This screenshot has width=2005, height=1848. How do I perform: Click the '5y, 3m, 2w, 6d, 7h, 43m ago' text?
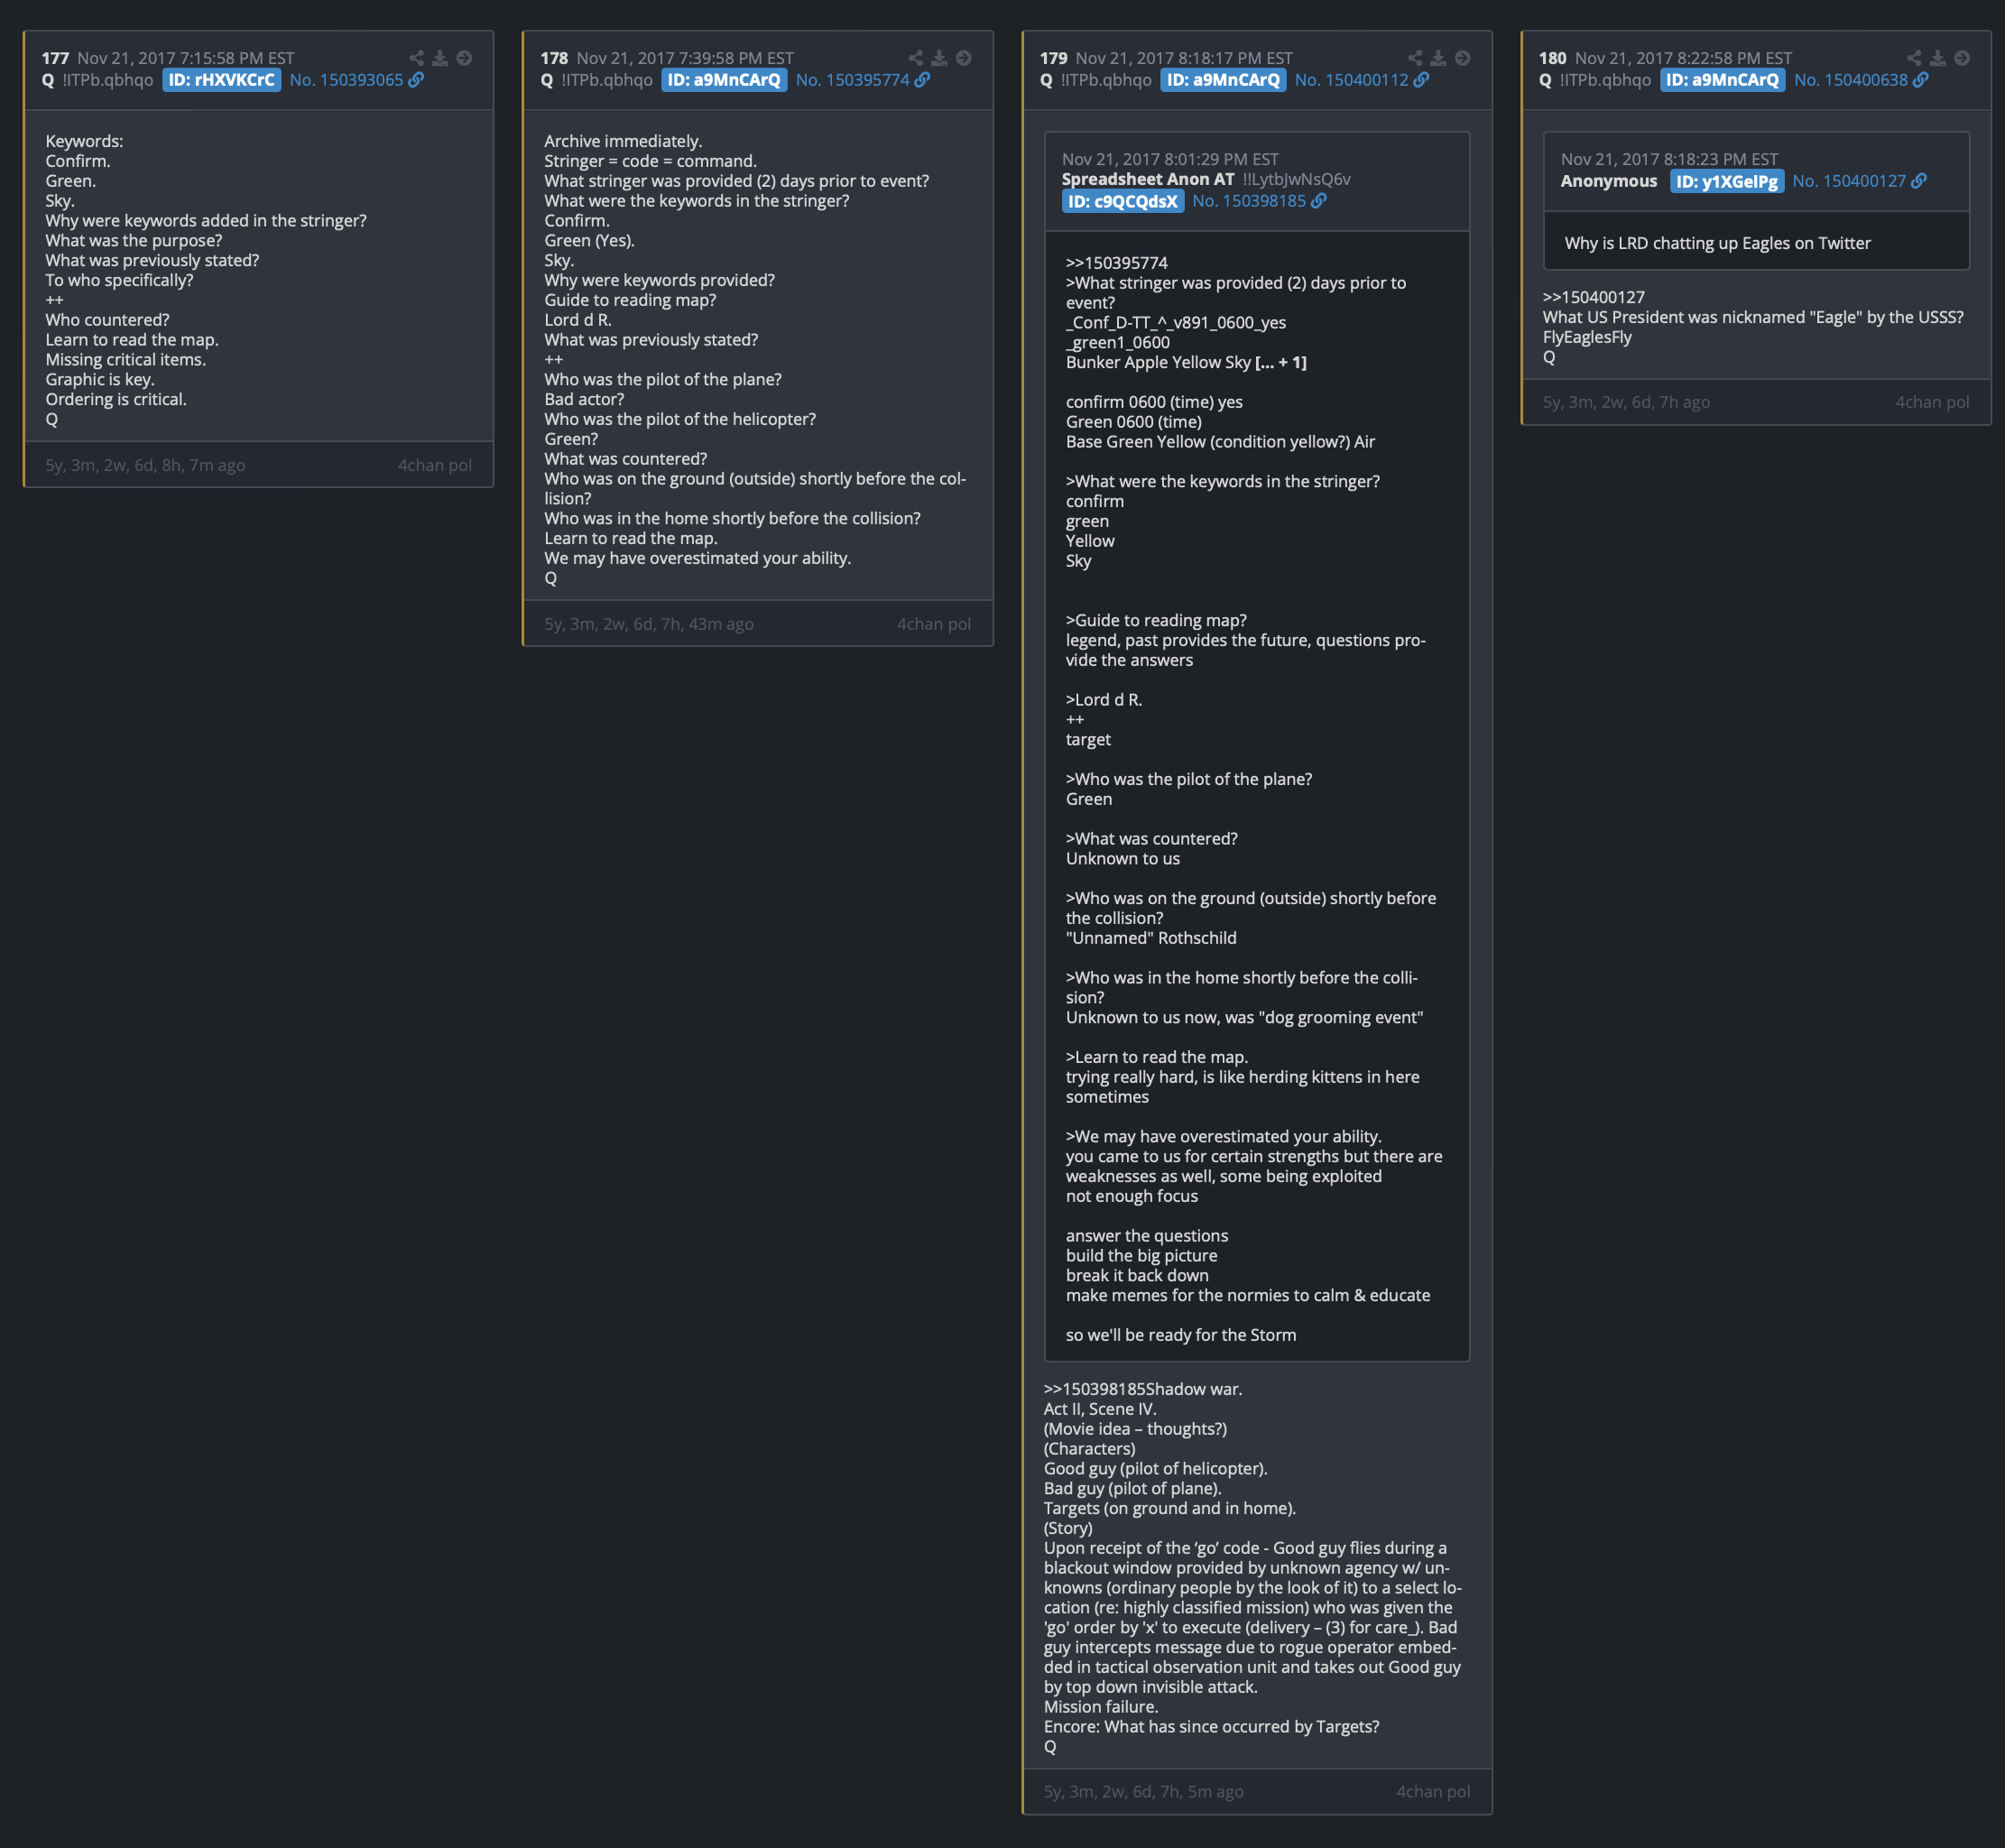(x=649, y=624)
